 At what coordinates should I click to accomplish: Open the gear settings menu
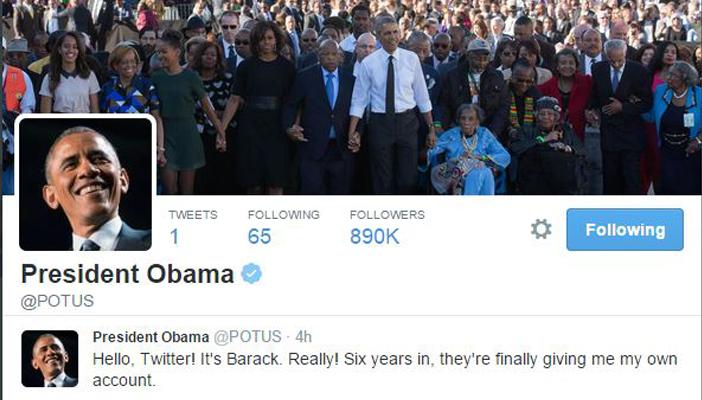541,229
